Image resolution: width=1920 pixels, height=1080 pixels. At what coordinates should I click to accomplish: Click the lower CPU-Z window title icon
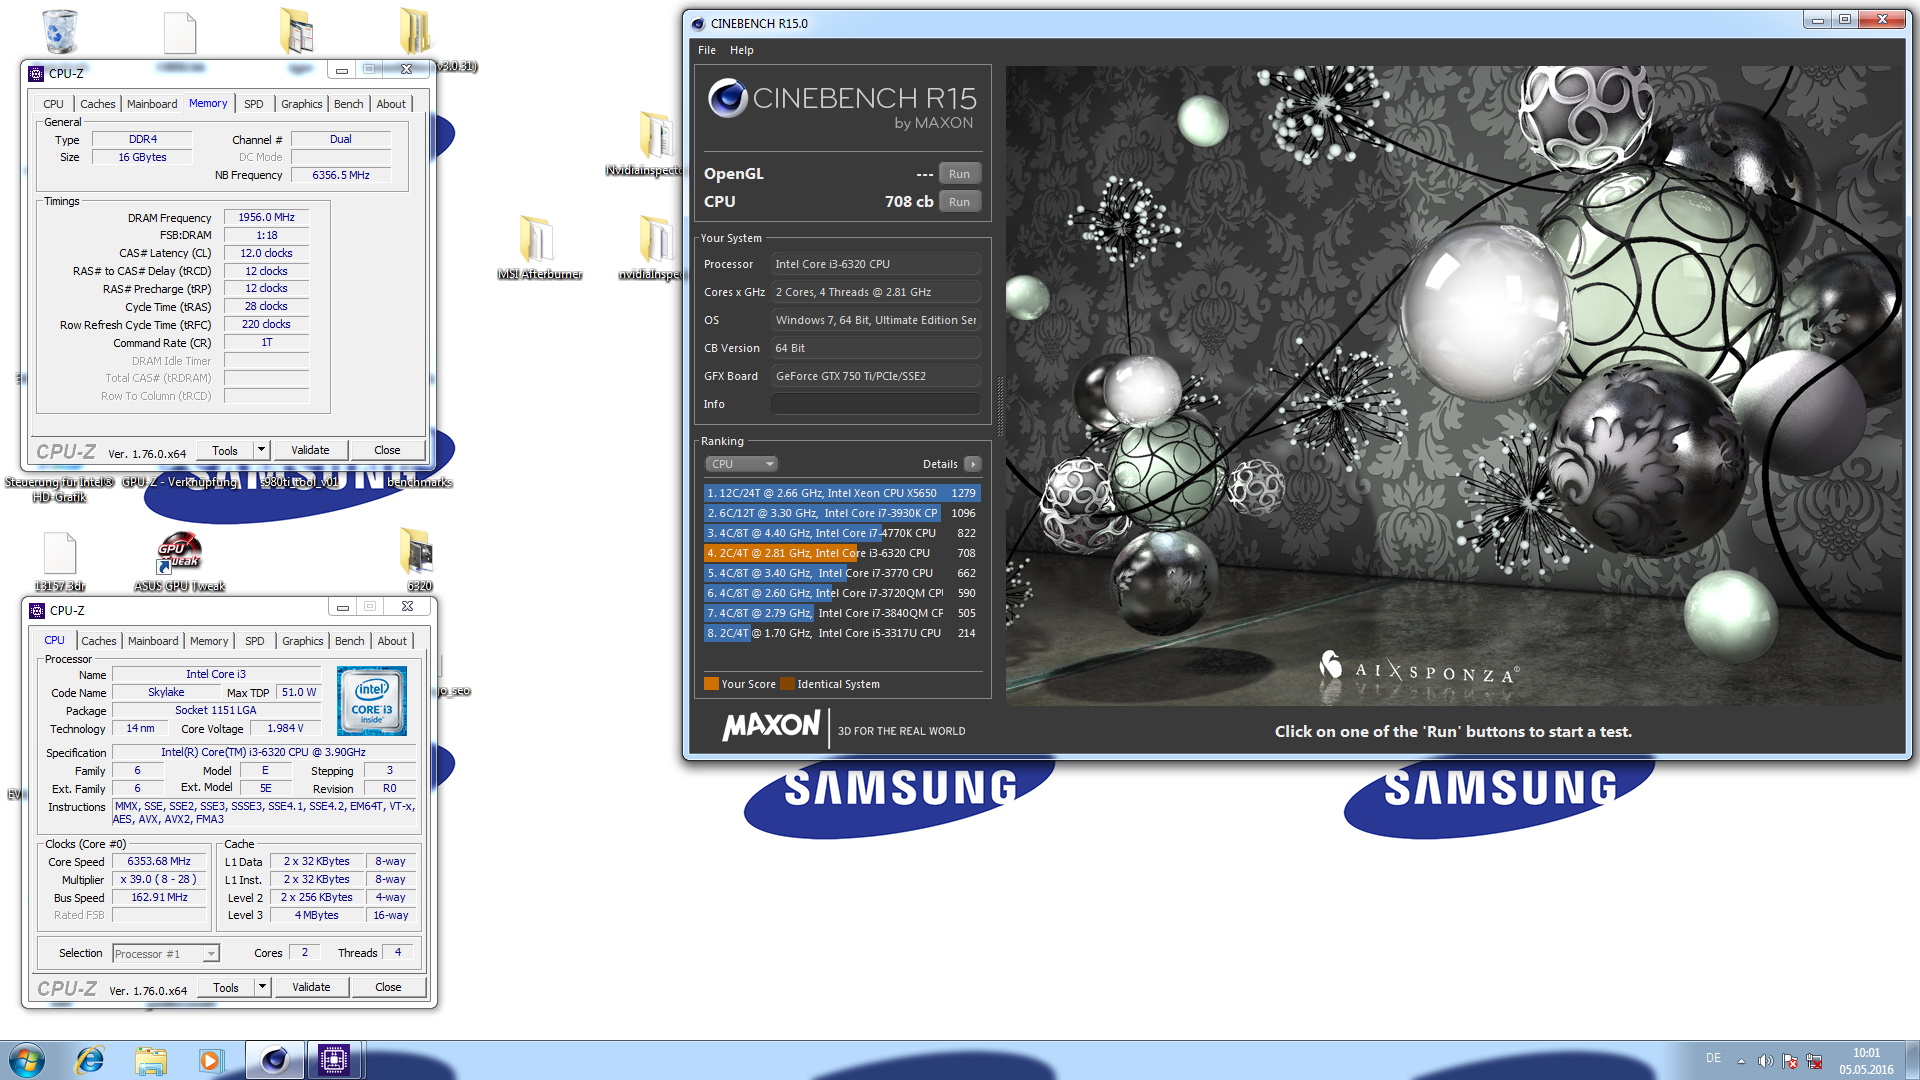pos(37,610)
